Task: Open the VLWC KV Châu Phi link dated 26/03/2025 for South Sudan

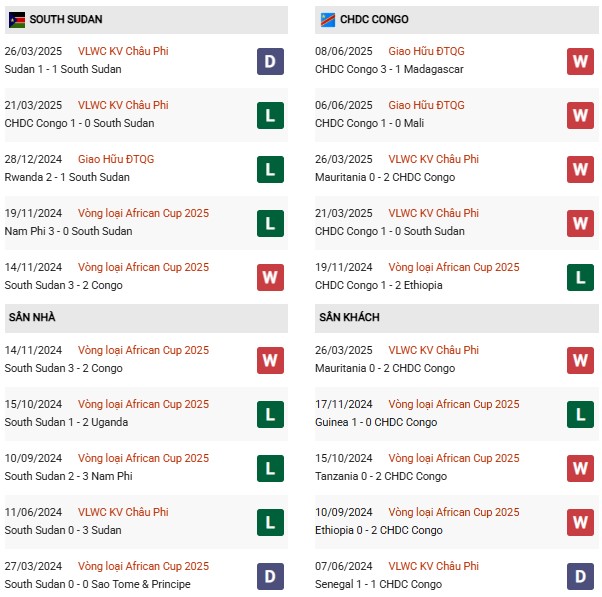Action: coord(123,51)
